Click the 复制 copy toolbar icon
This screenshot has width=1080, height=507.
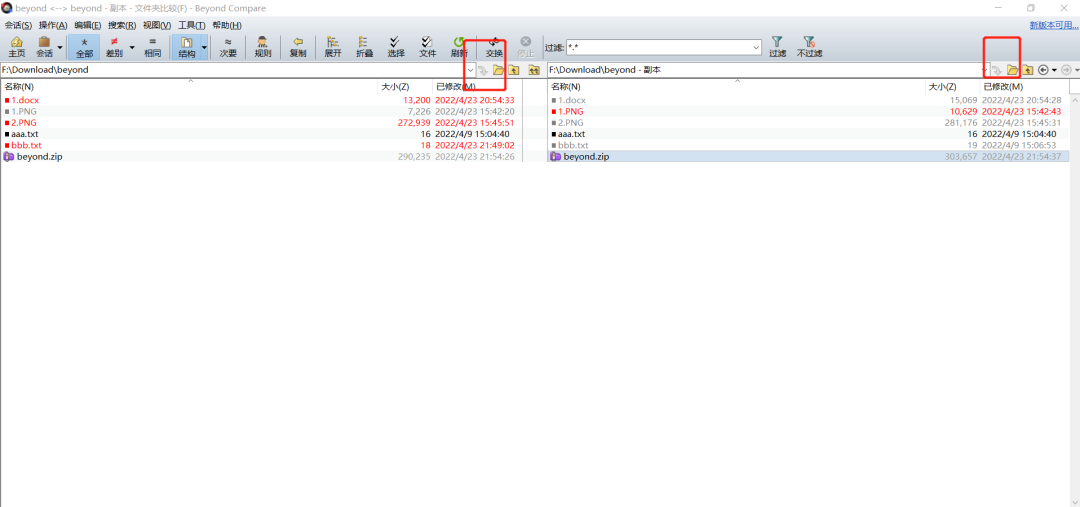click(298, 47)
